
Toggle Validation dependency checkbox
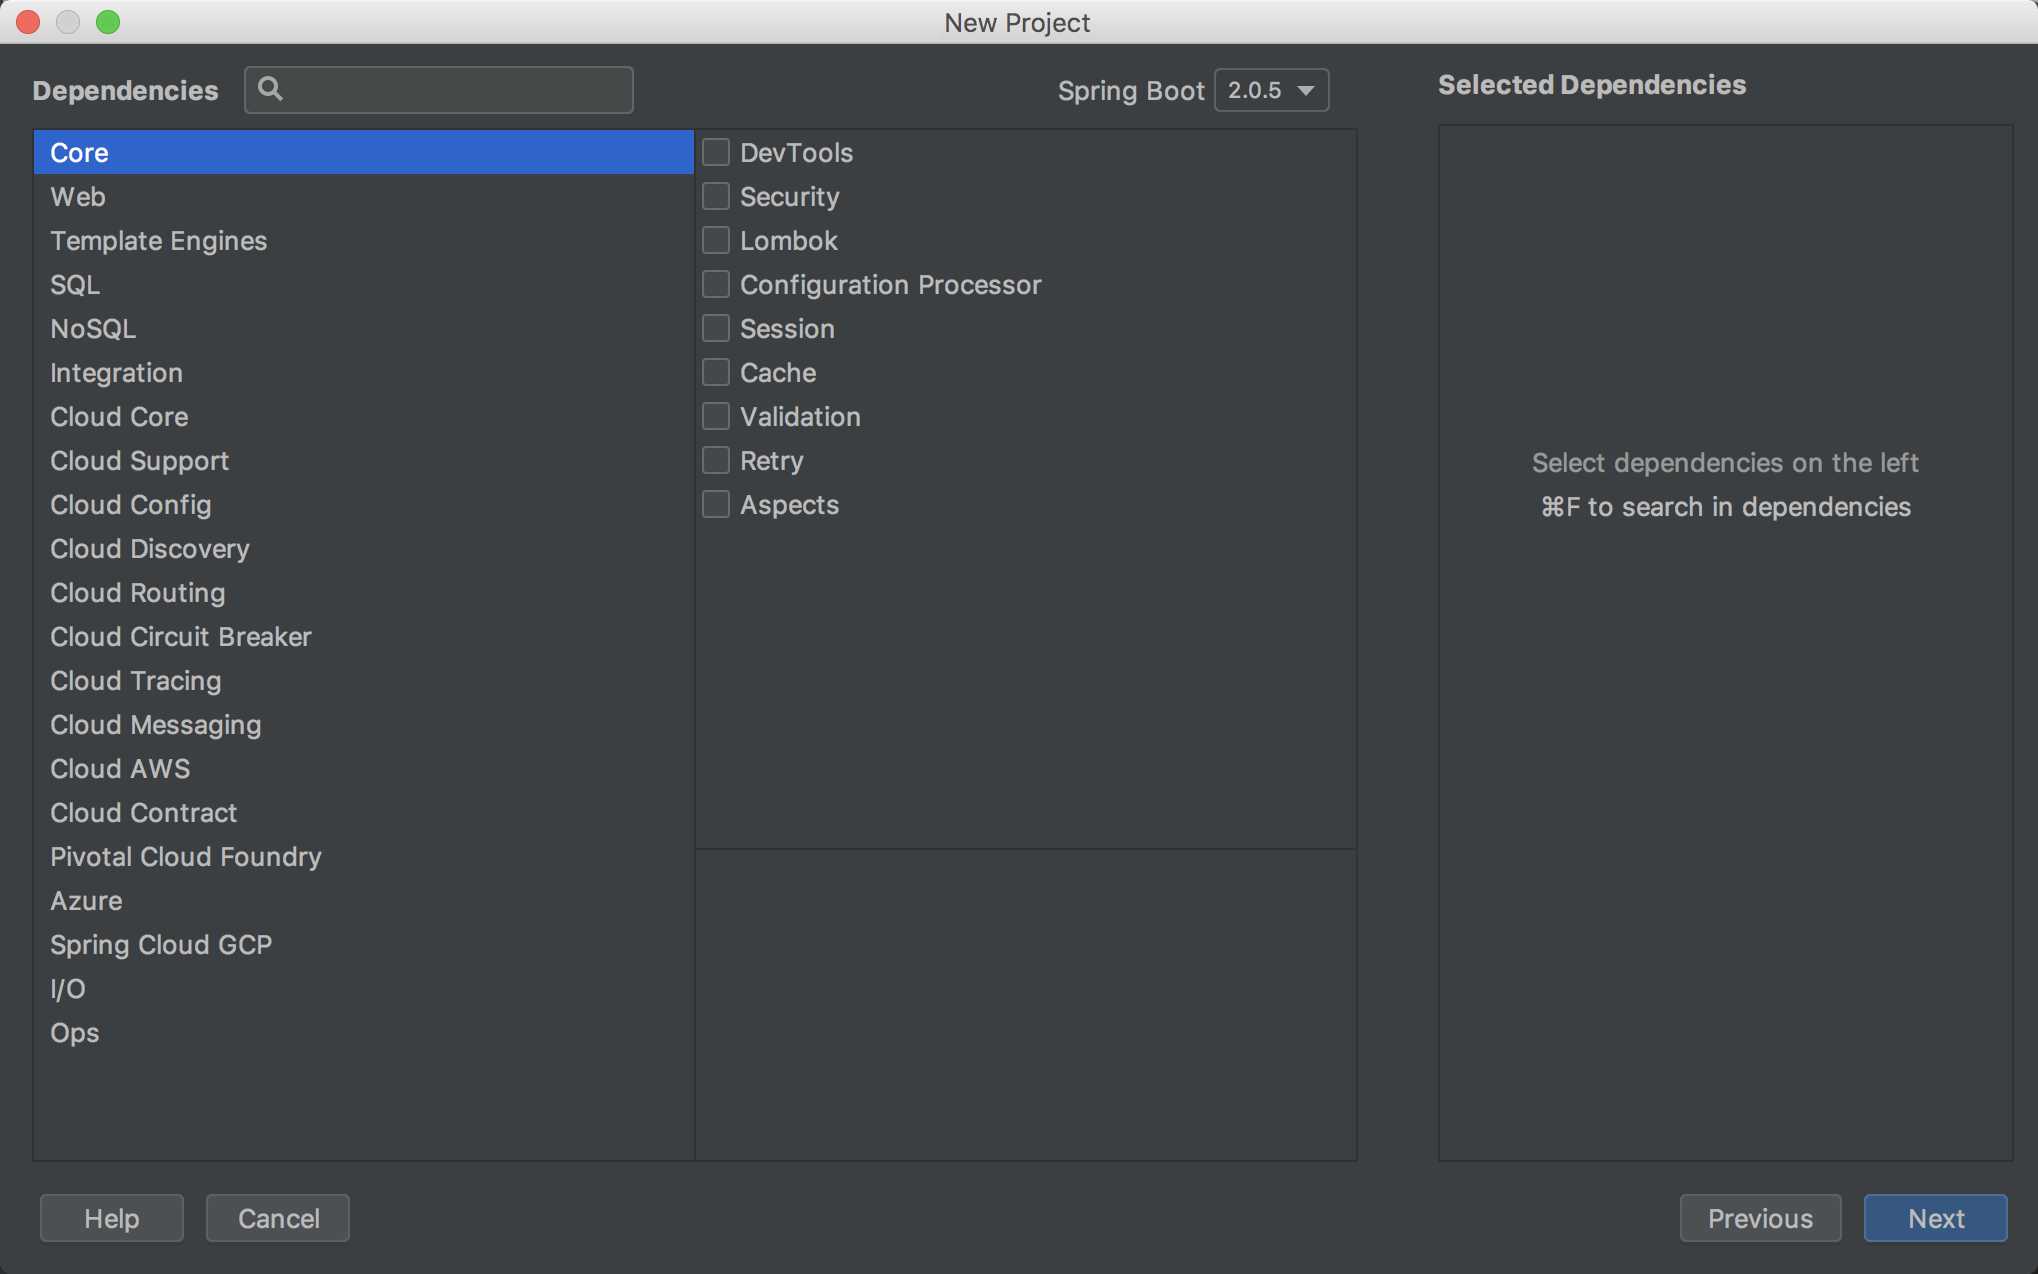coord(715,415)
